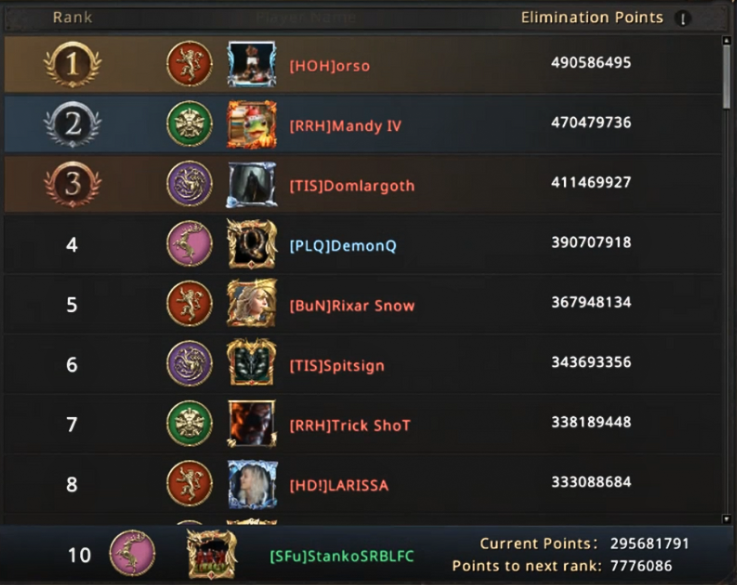Select player [BuN]Rixar Snow
Screen dimensions: 737x585
point(352,306)
